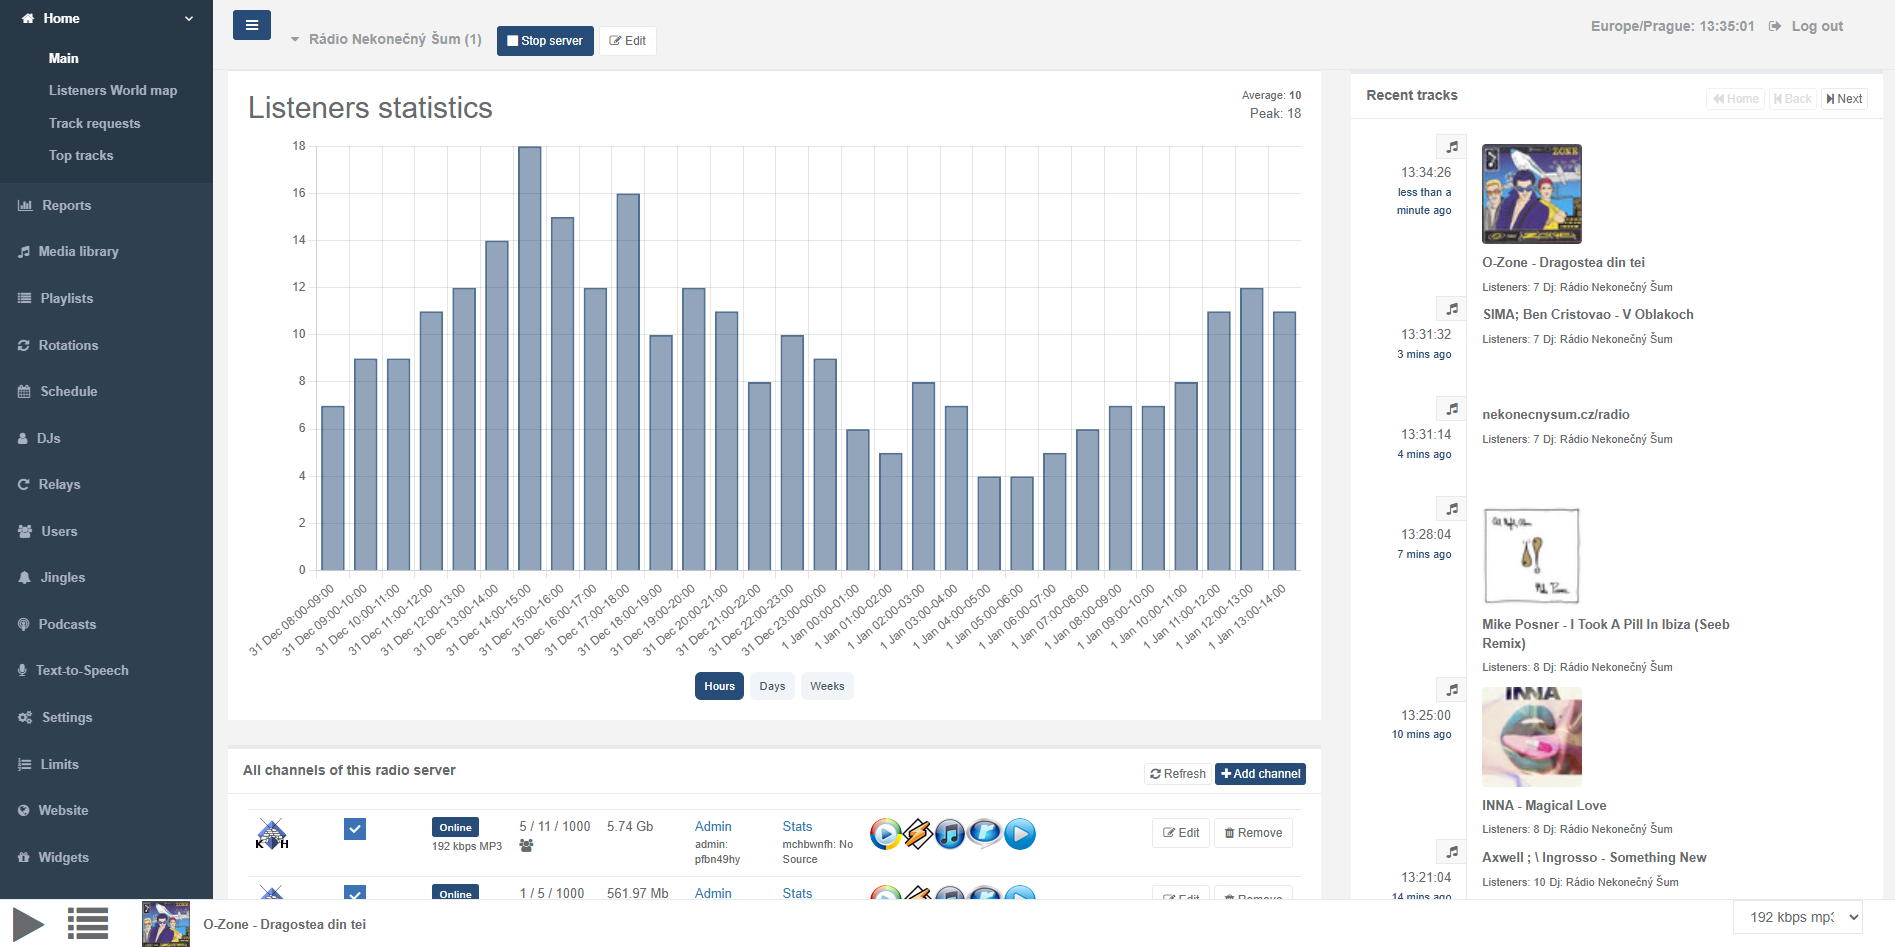This screenshot has height=947, width=1895.
Task: Click listeners group icon under 5 / 11 / 1000
Action: pyautogui.click(x=526, y=846)
